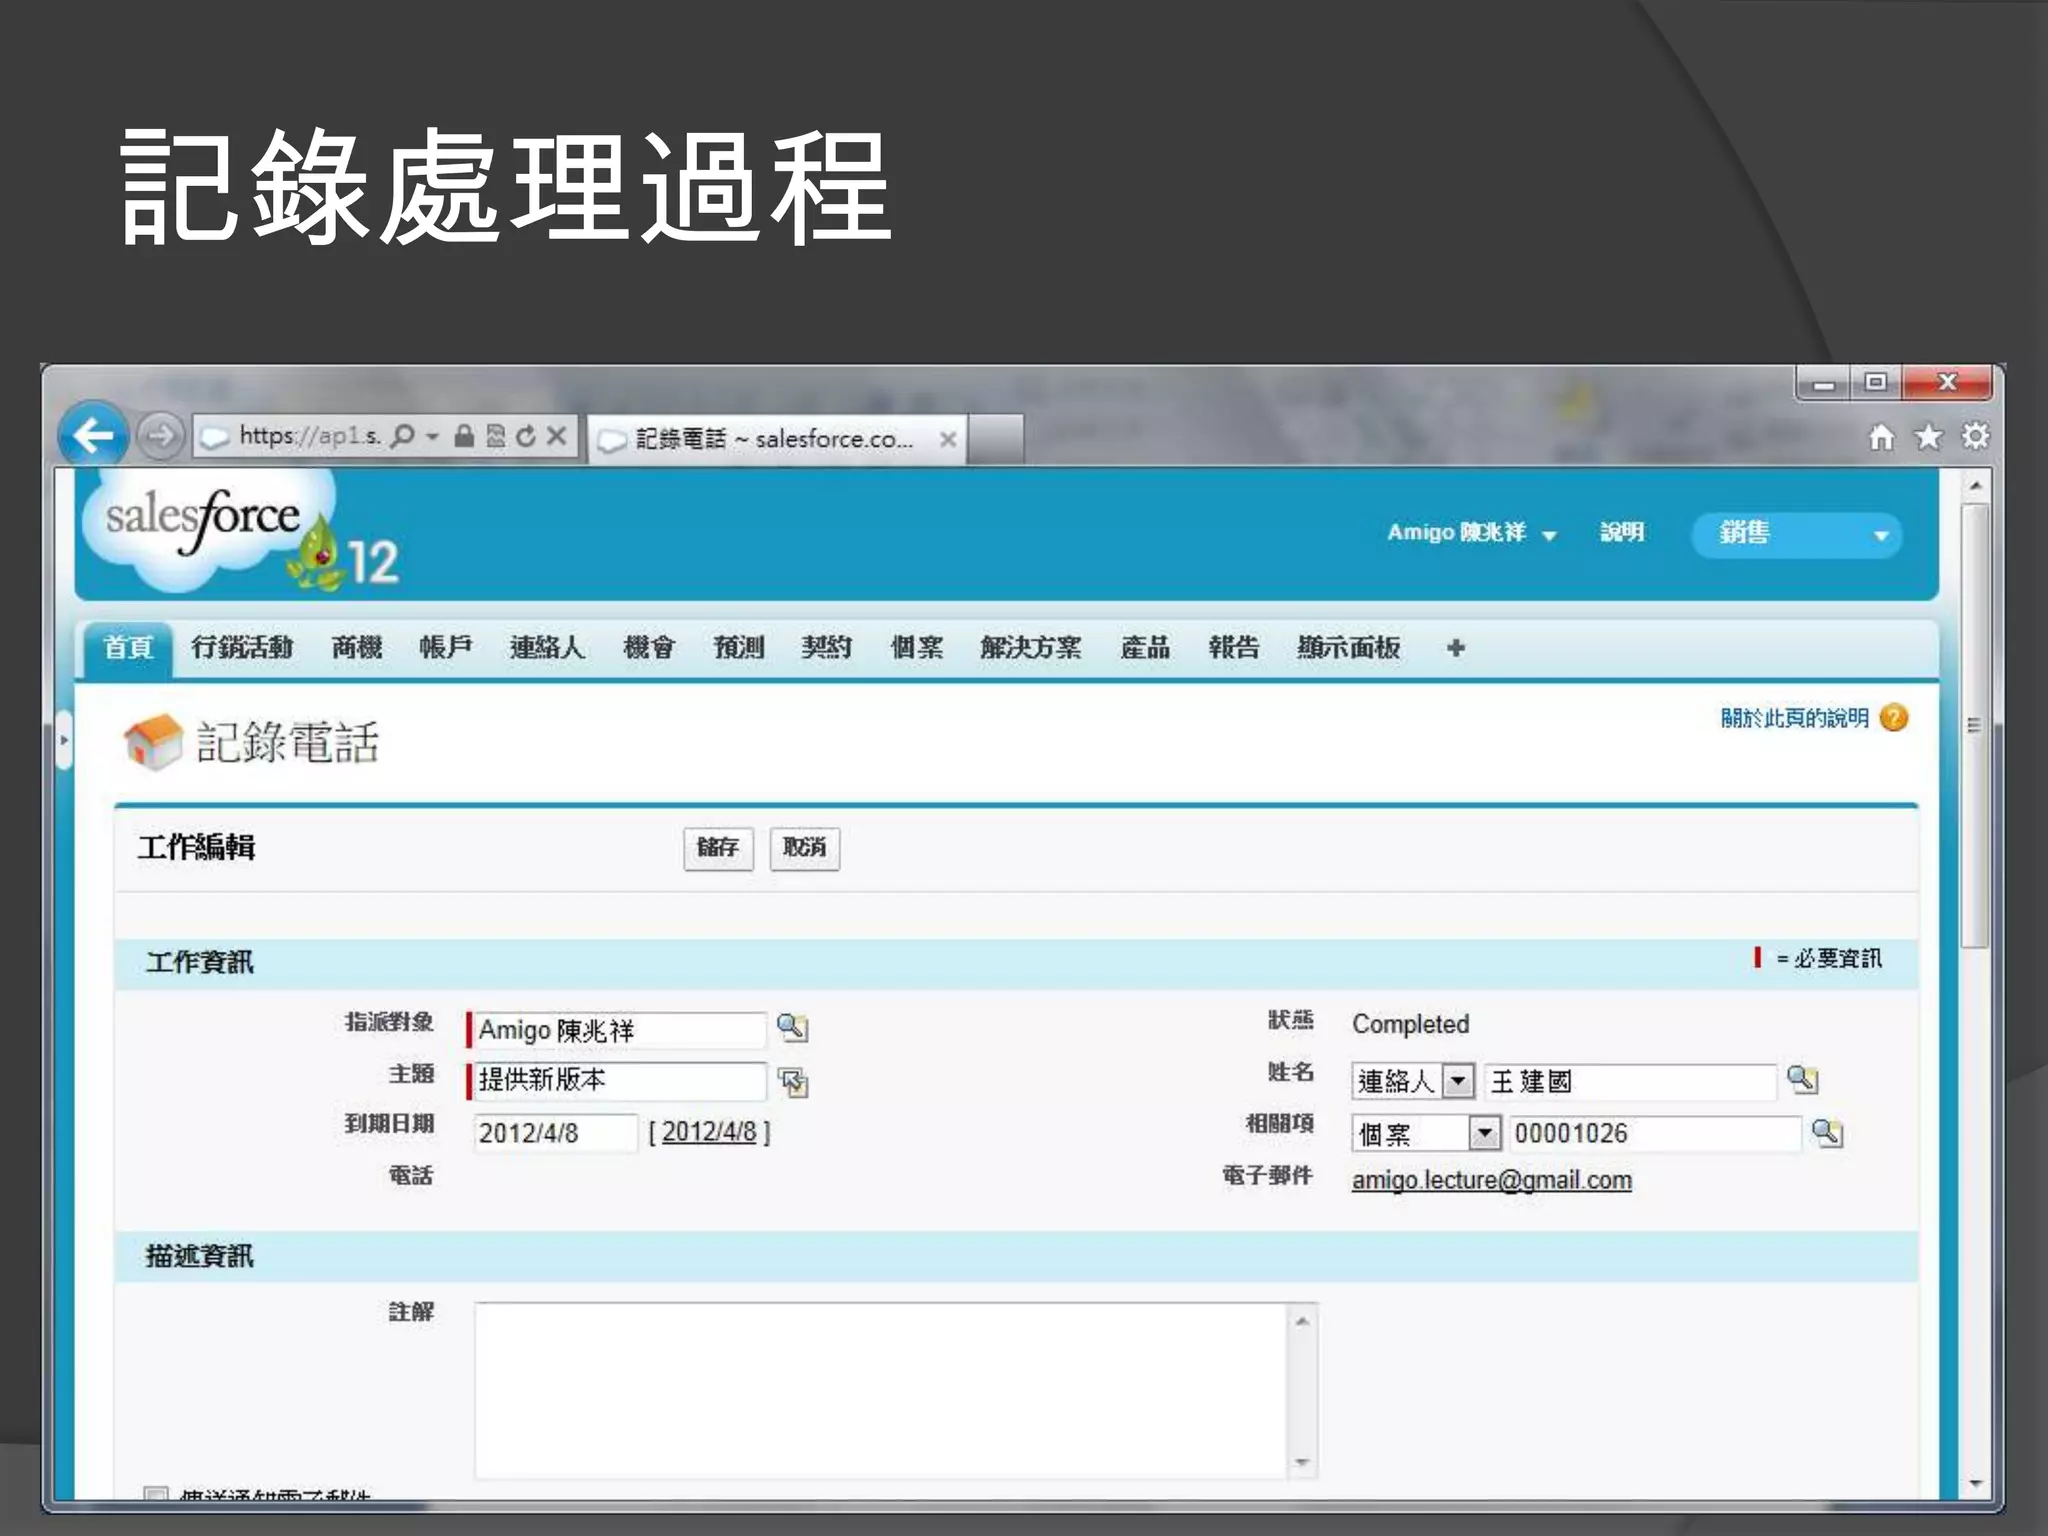Open the 預測 tab

[739, 648]
